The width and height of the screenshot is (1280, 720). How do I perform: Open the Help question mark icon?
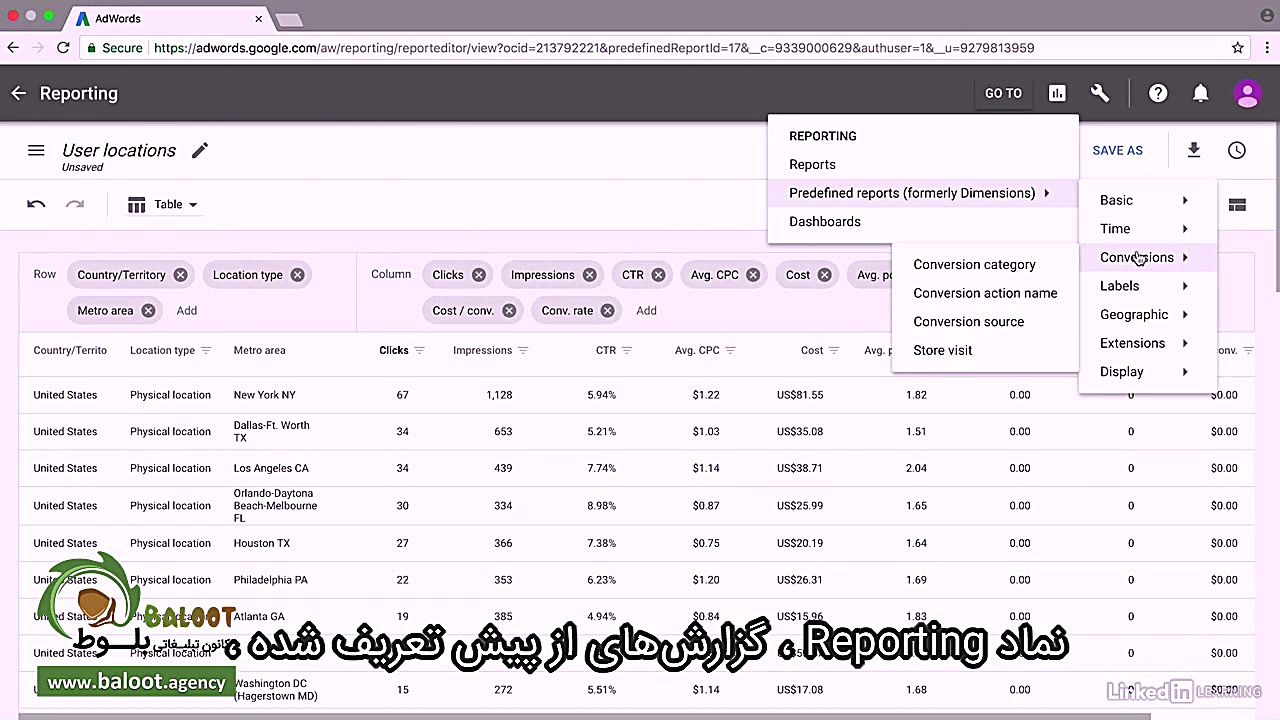1158,93
